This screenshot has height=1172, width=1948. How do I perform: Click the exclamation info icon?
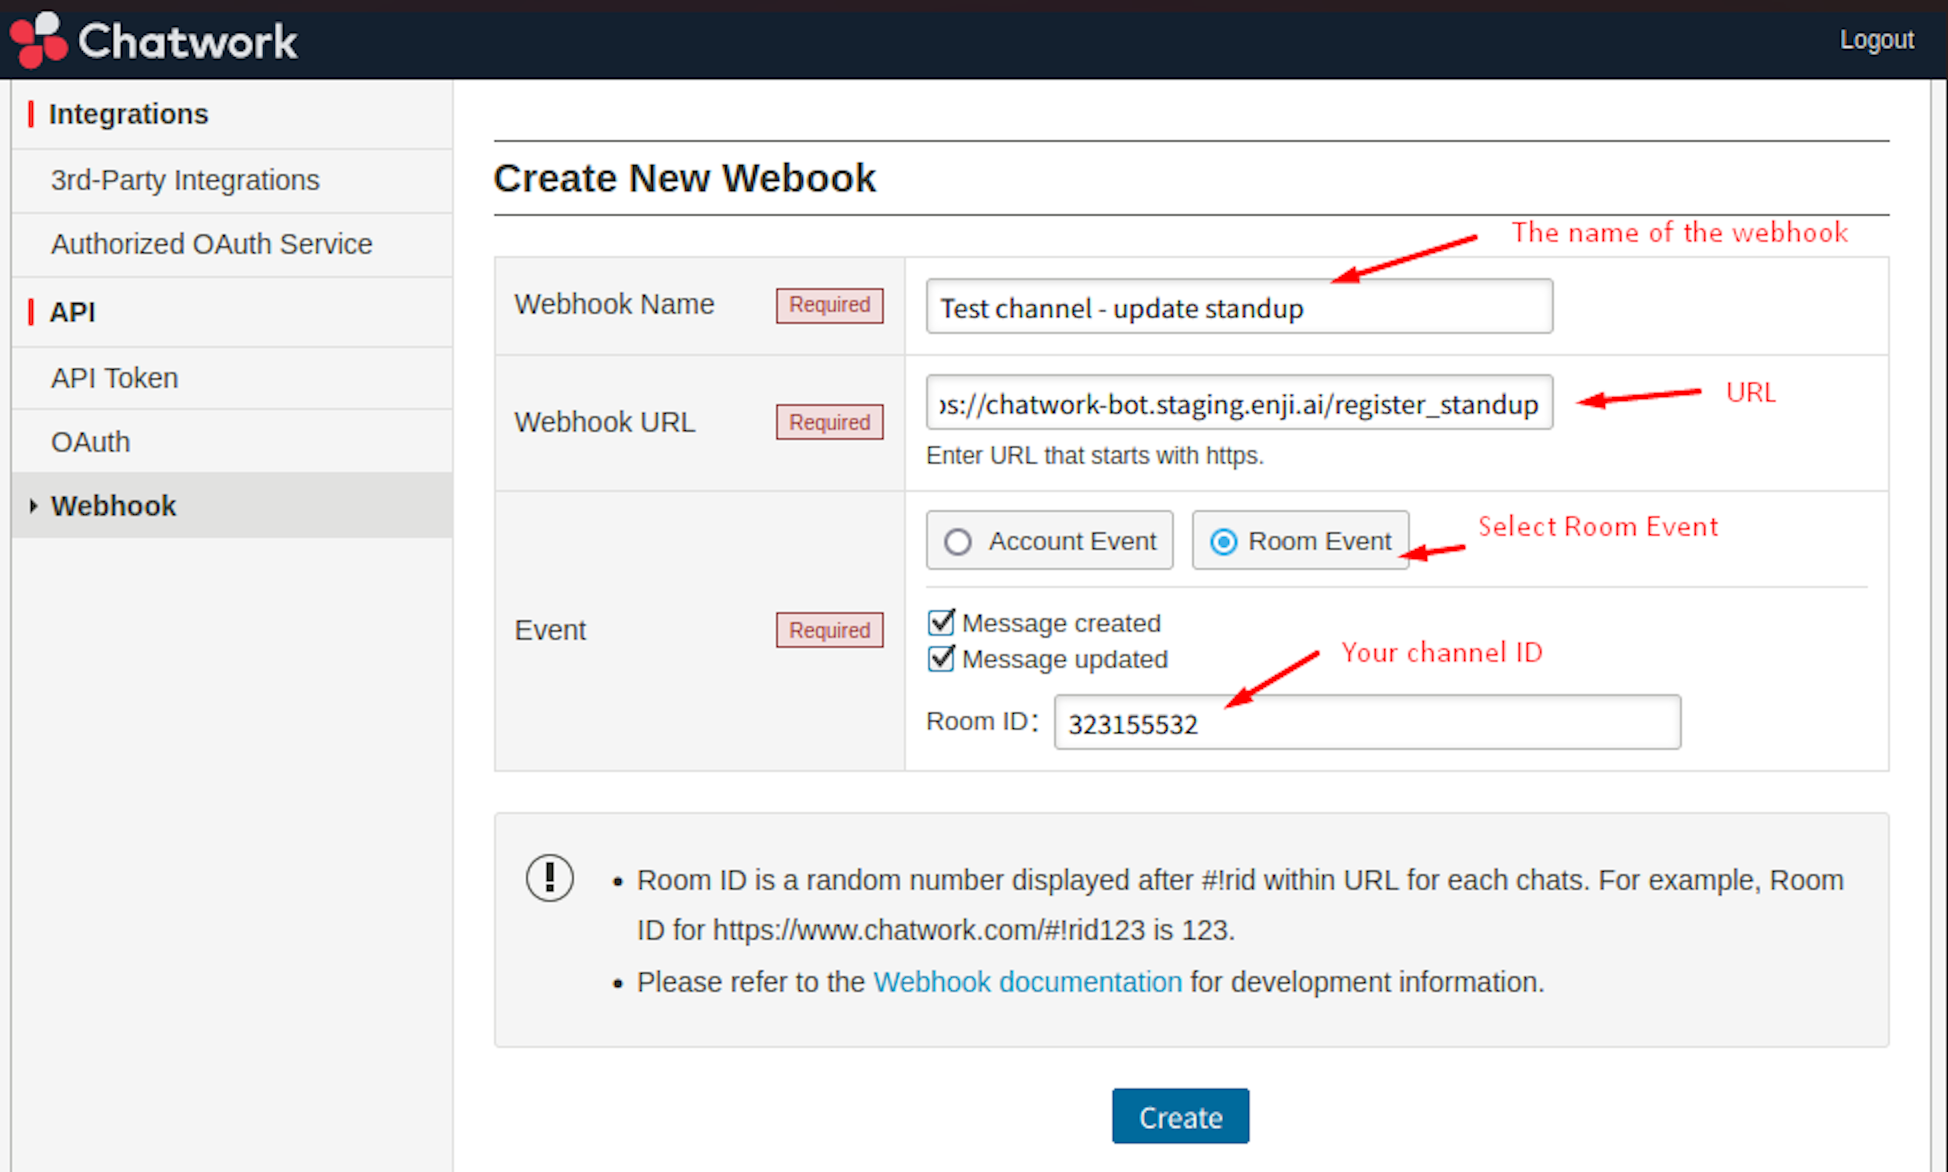[x=550, y=878]
